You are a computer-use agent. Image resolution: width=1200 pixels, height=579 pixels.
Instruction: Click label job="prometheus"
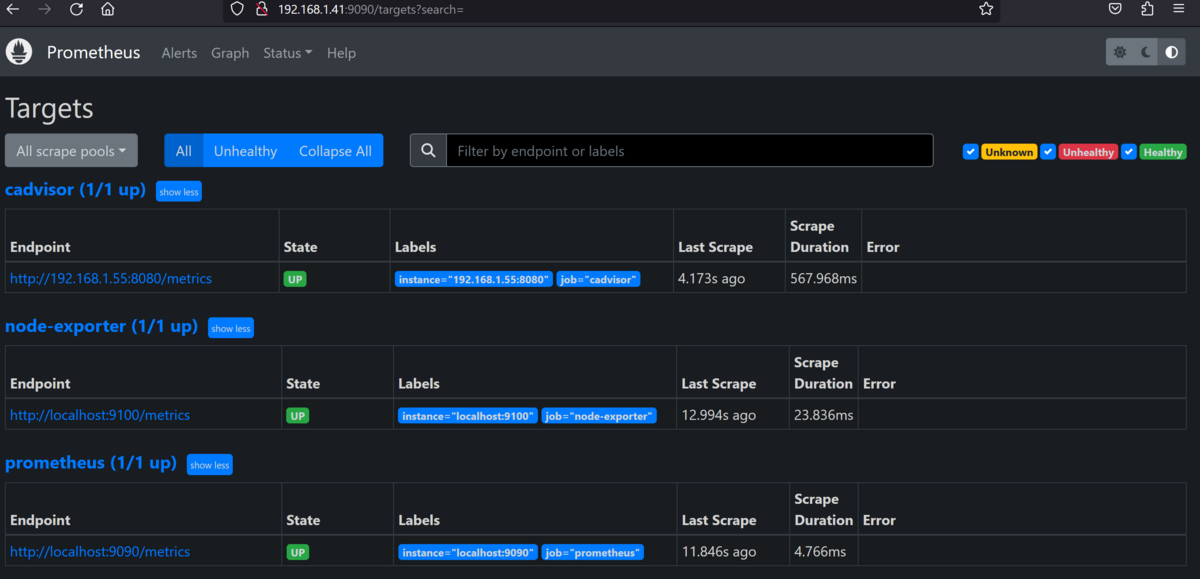point(593,552)
